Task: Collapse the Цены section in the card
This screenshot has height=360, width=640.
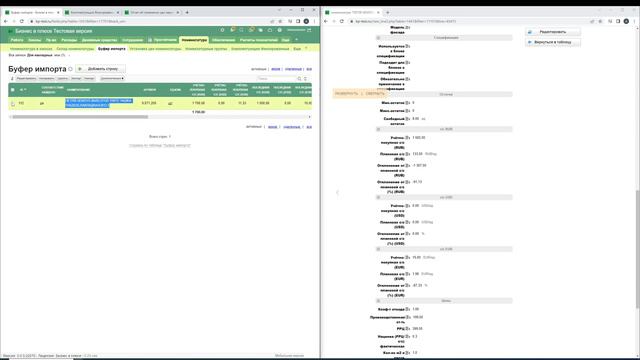Action: (x=378, y=301)
